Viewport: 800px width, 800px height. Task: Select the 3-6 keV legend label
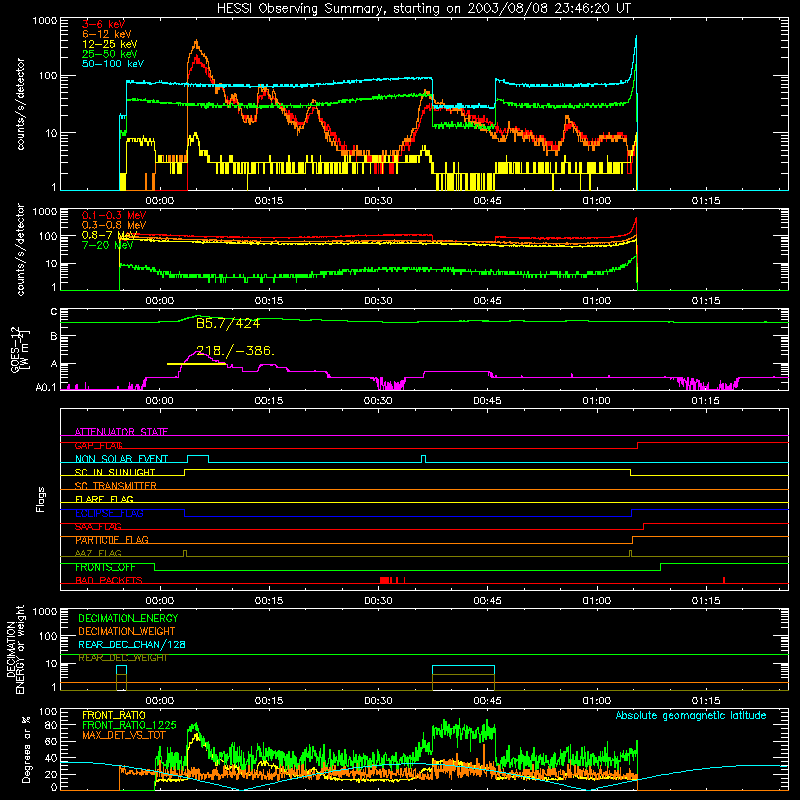click(104, 24)
